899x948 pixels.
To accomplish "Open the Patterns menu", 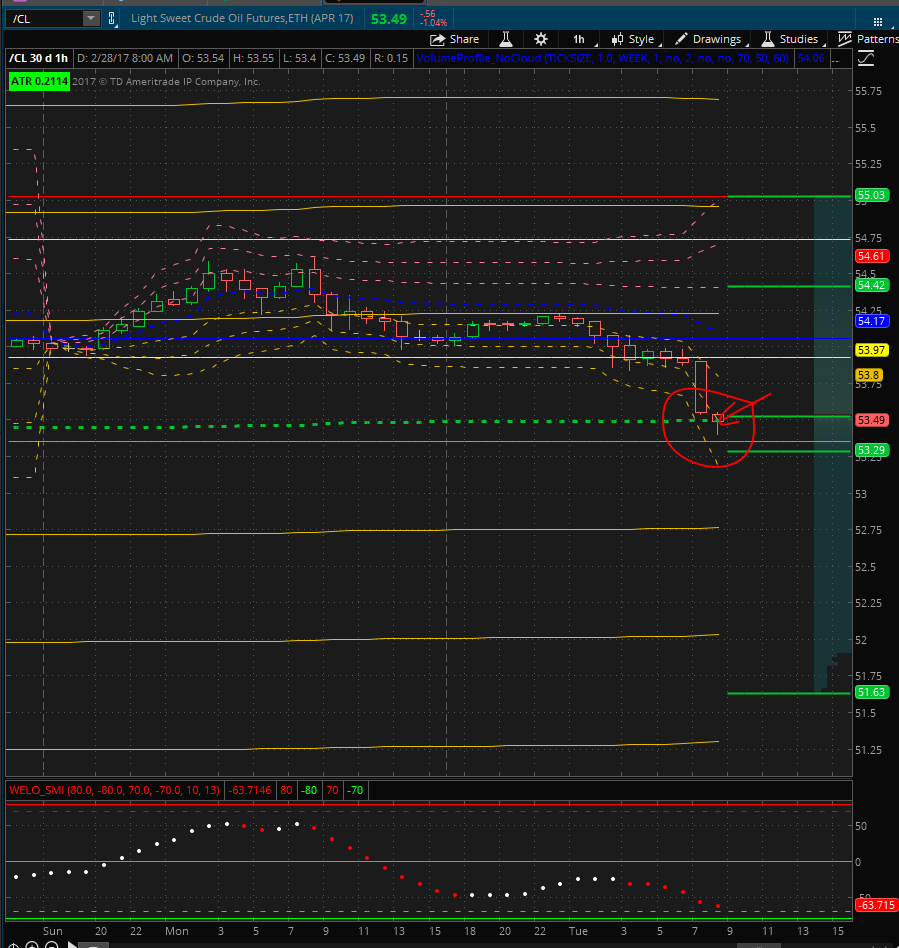I will click(x=868, y=39).
